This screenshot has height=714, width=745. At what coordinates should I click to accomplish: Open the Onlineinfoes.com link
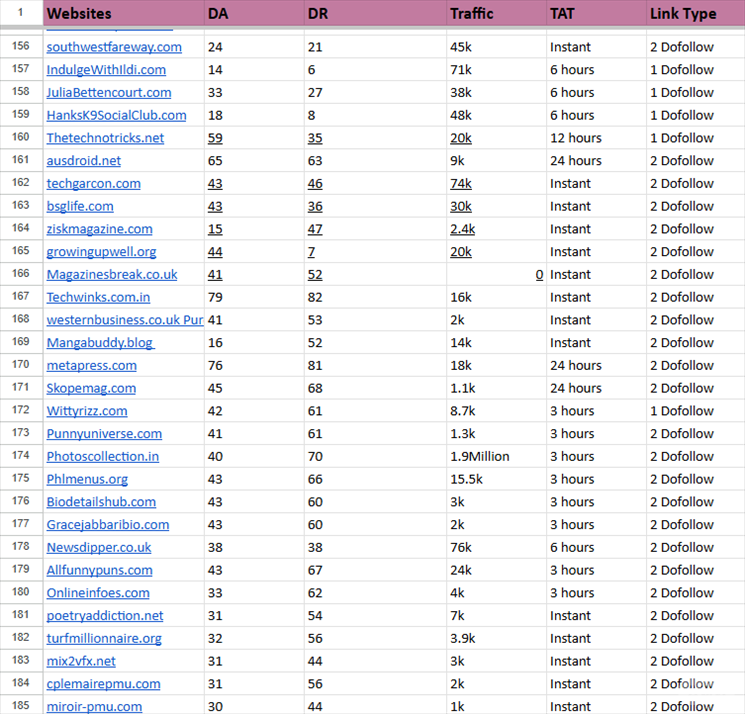pos(98,594)
